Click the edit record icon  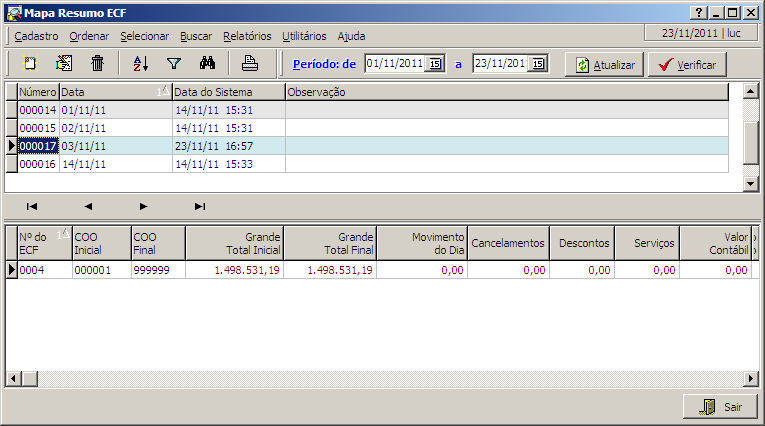[64, 63]
